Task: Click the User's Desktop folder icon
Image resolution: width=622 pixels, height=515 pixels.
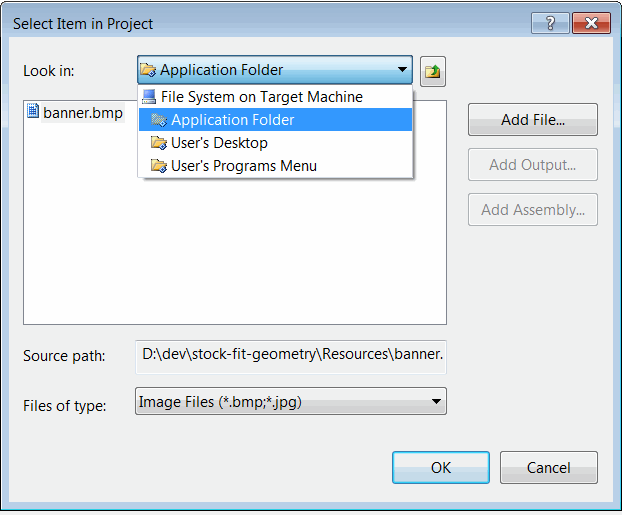Action: [159, 143]
